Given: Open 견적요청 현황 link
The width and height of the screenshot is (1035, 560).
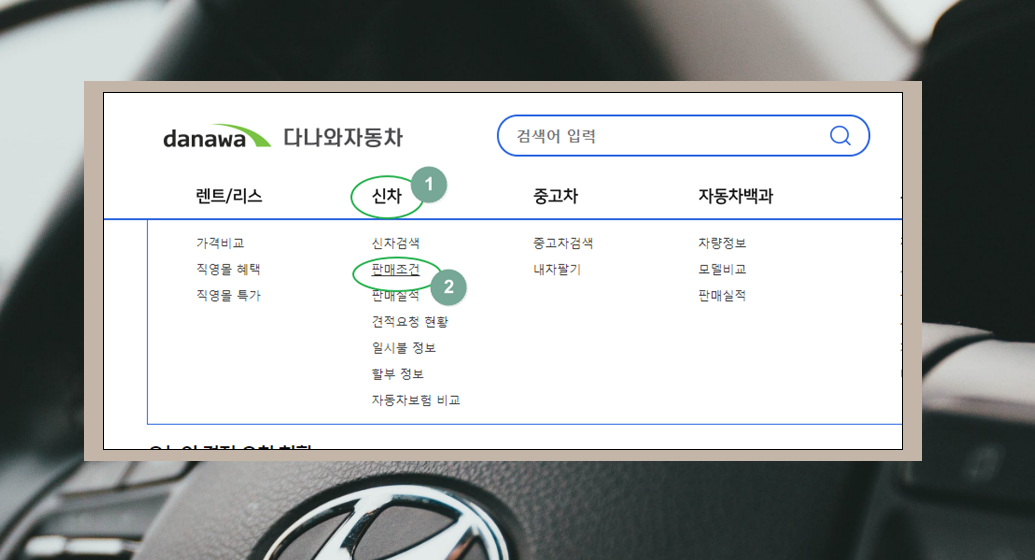Looking at the screenshot, I should click(x=410, y=322).
